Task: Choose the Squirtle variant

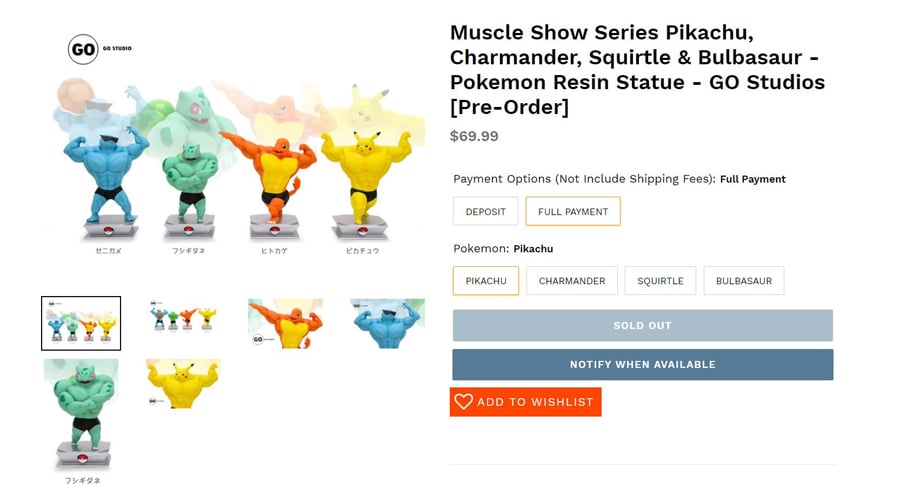Action: 660,281
